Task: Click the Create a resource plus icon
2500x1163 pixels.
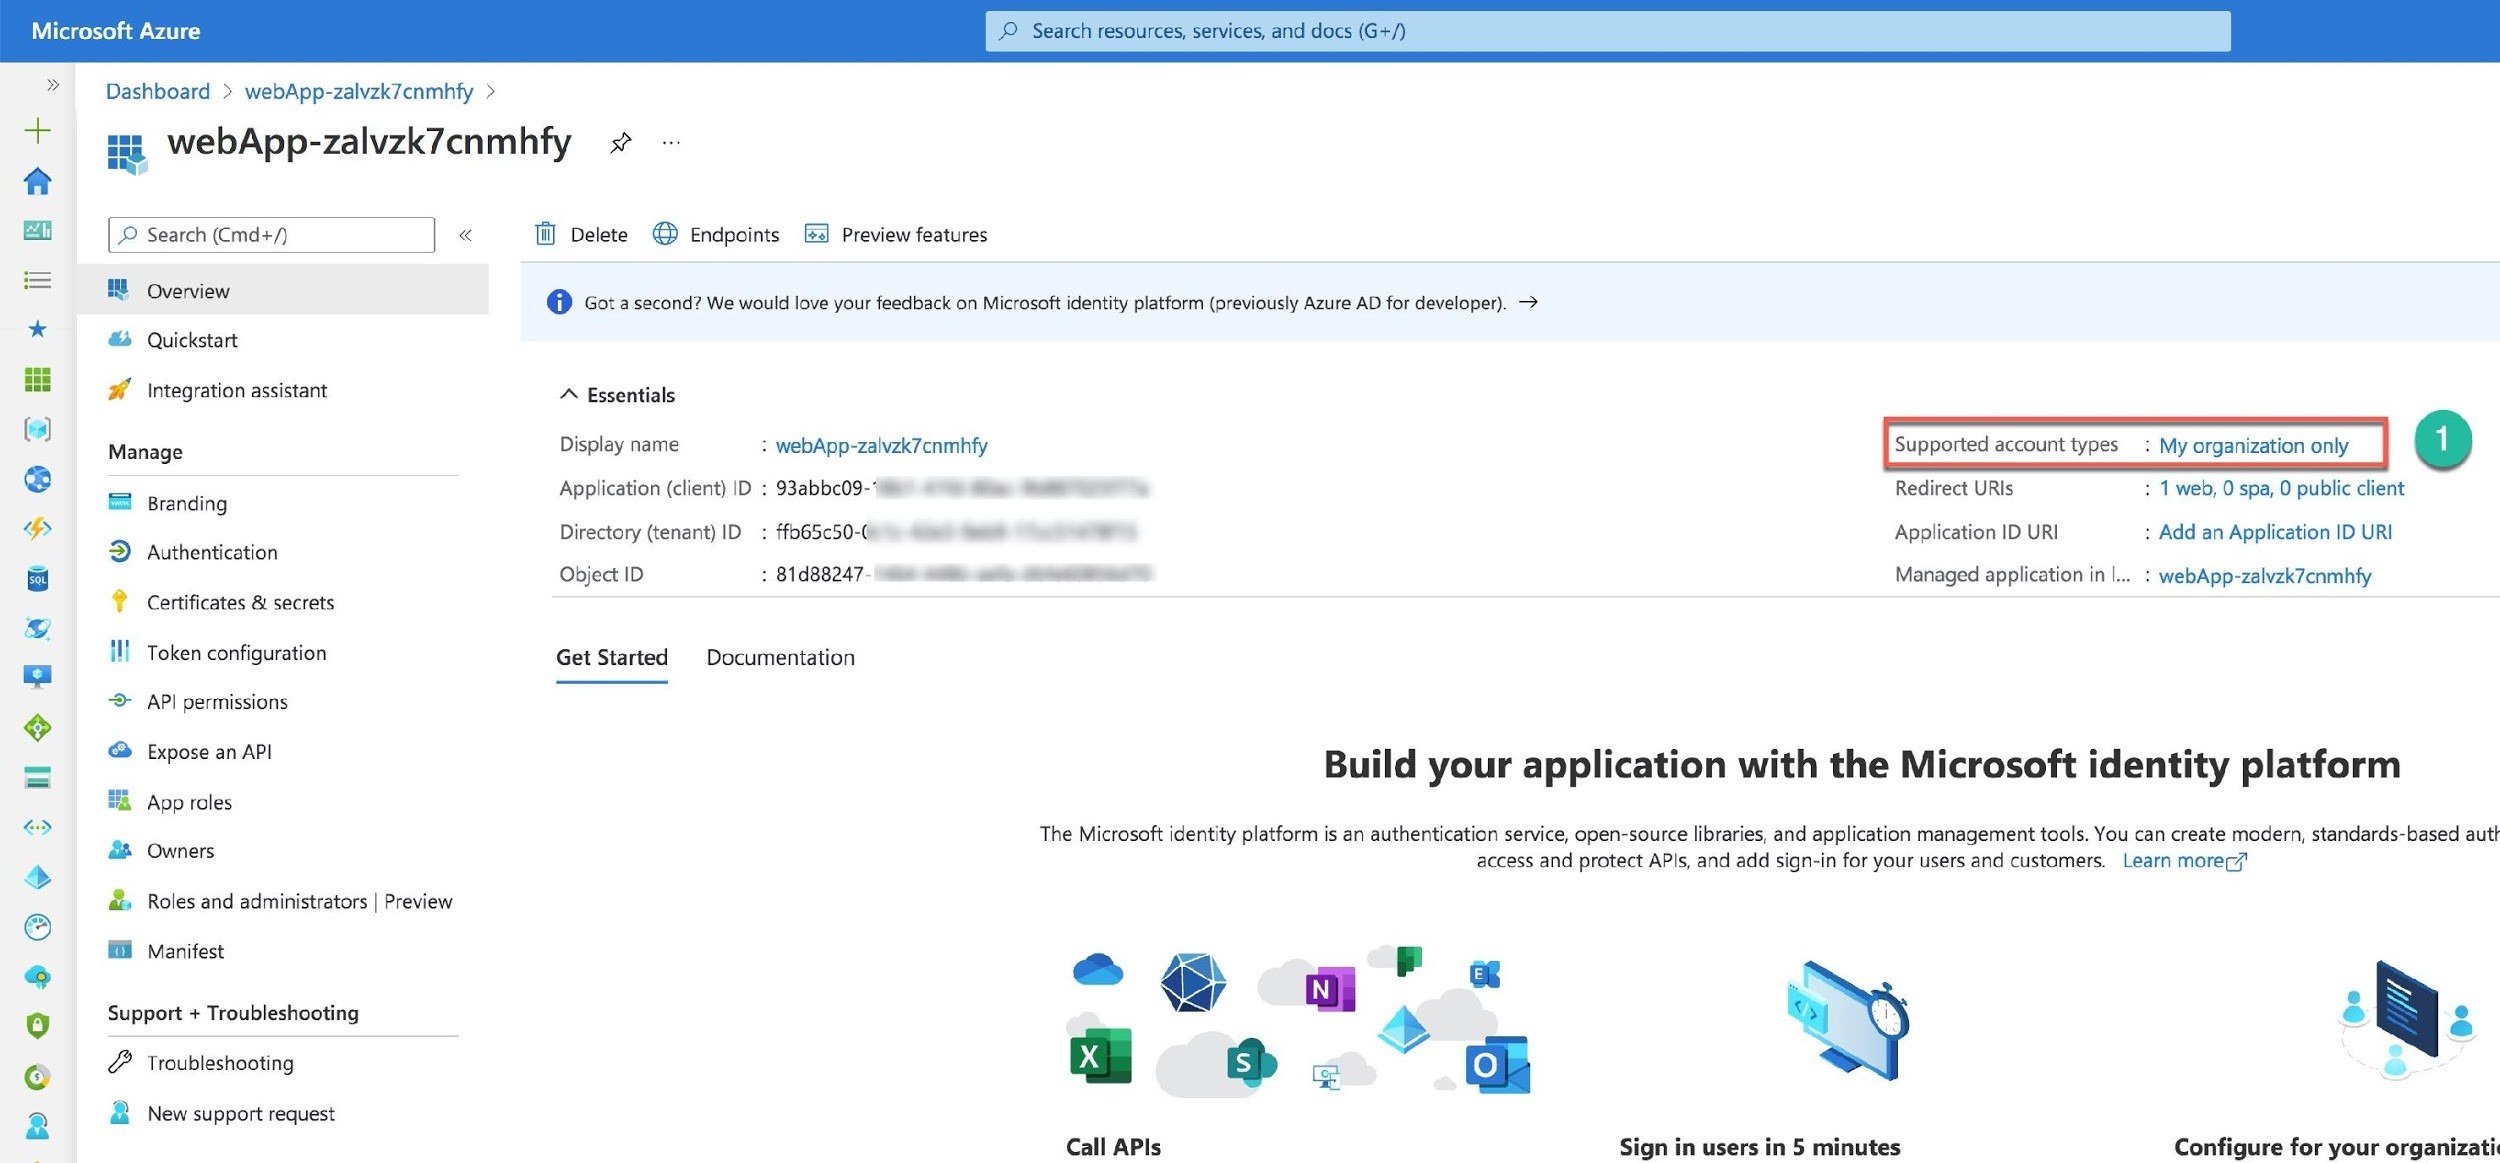Action: coord(37,130)
